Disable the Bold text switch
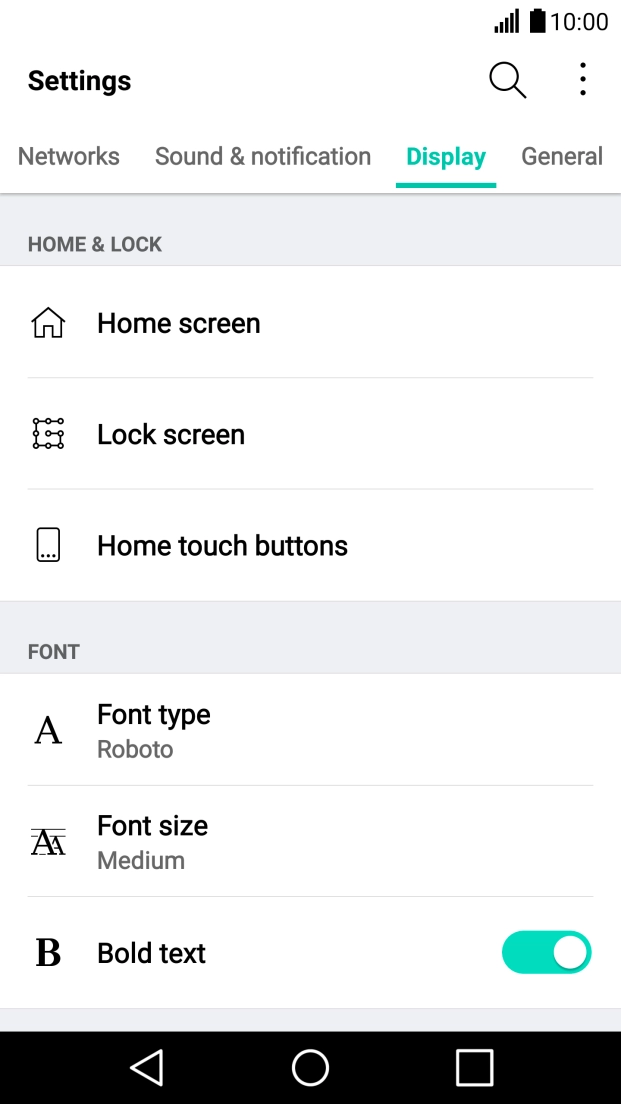Image resolution: width=621 pixels, height=1104 pixels. point(546,953)
